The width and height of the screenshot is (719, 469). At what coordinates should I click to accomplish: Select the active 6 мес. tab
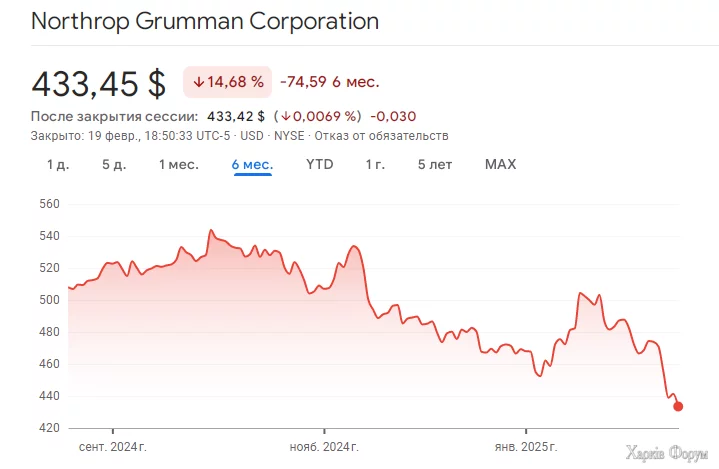tap(252, 164)
